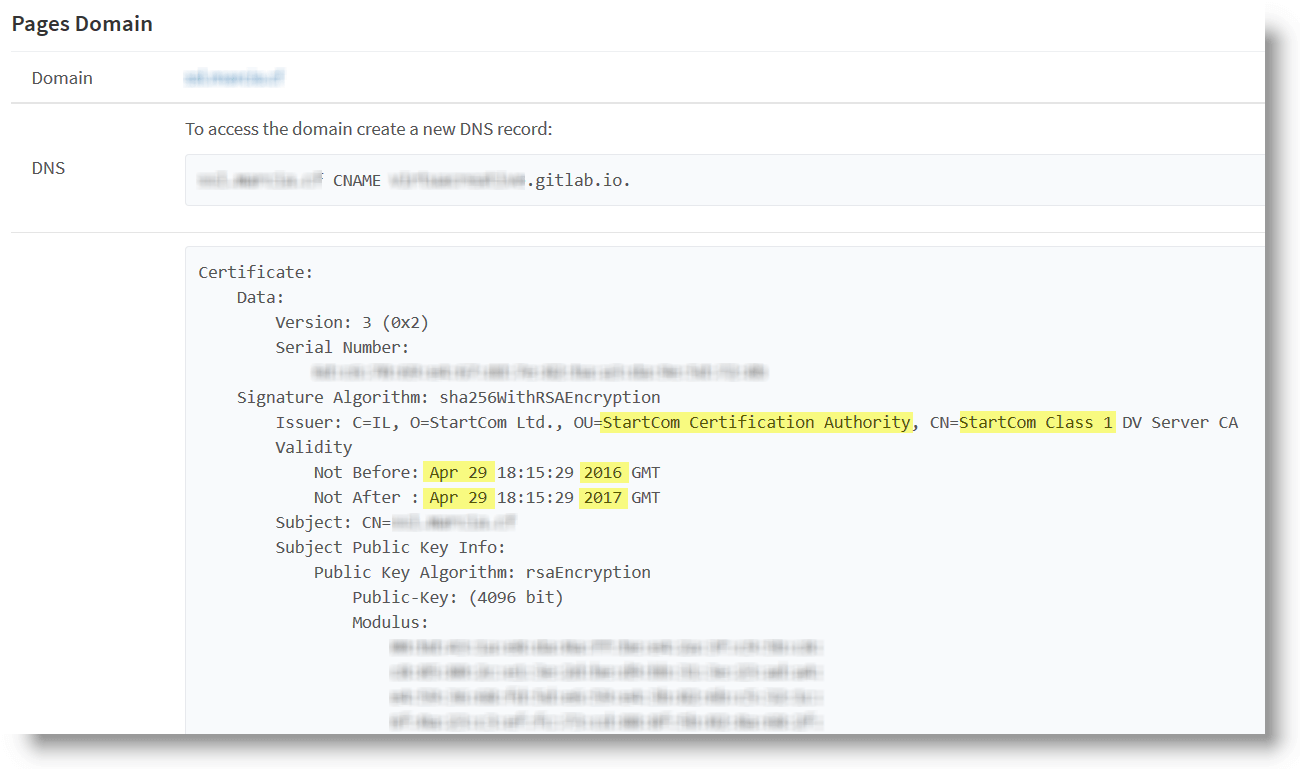Select the Domain row label

(x=62, y=77)
